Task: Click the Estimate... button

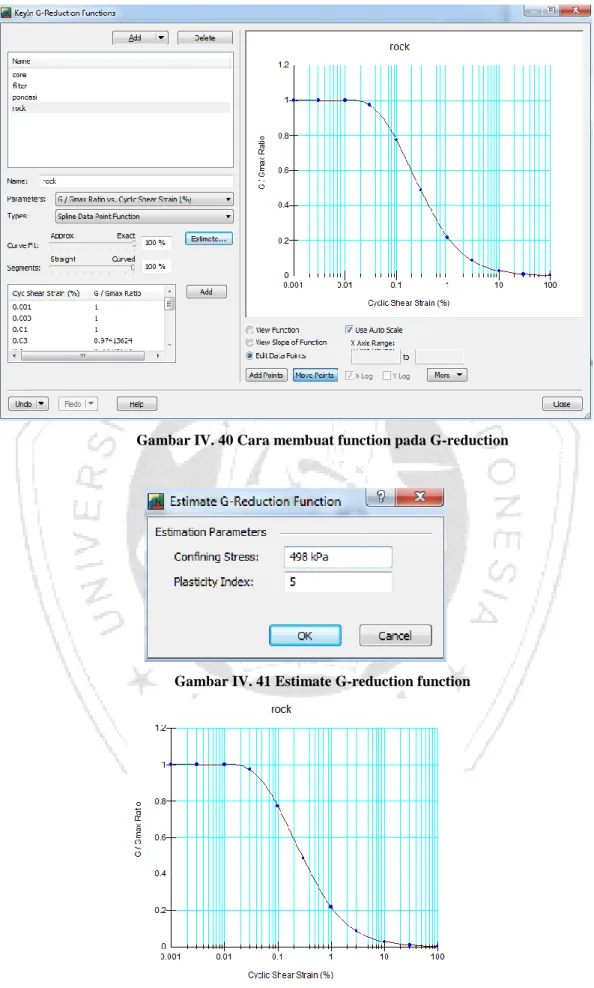Action: click(208, 239)
